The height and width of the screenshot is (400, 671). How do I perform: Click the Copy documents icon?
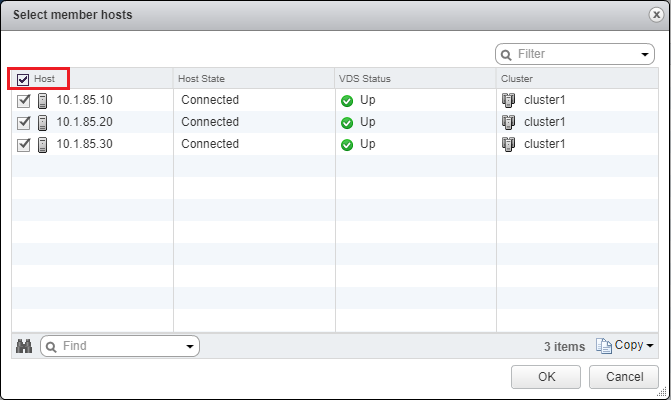point(603,346)
